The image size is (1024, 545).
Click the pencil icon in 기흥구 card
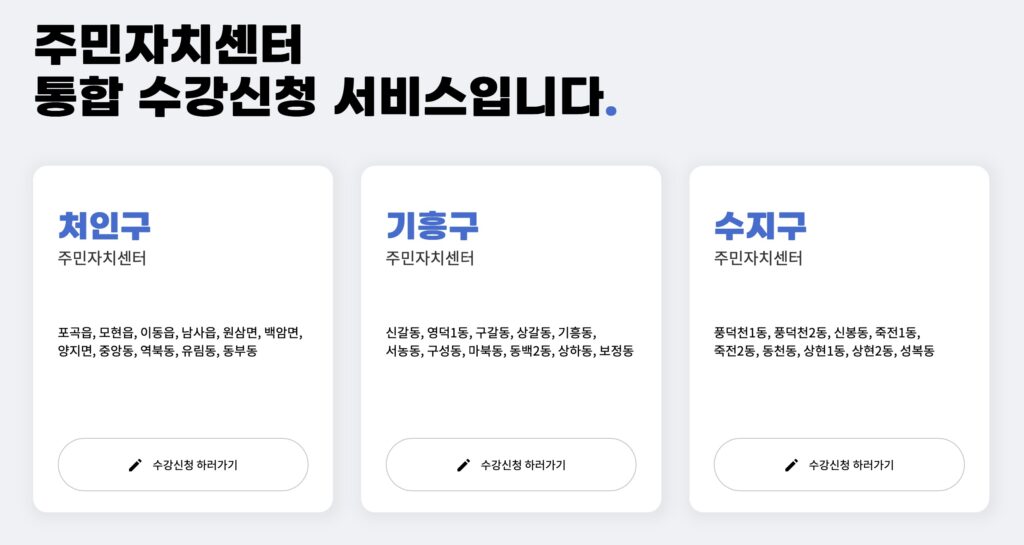(x=463, y=465)
